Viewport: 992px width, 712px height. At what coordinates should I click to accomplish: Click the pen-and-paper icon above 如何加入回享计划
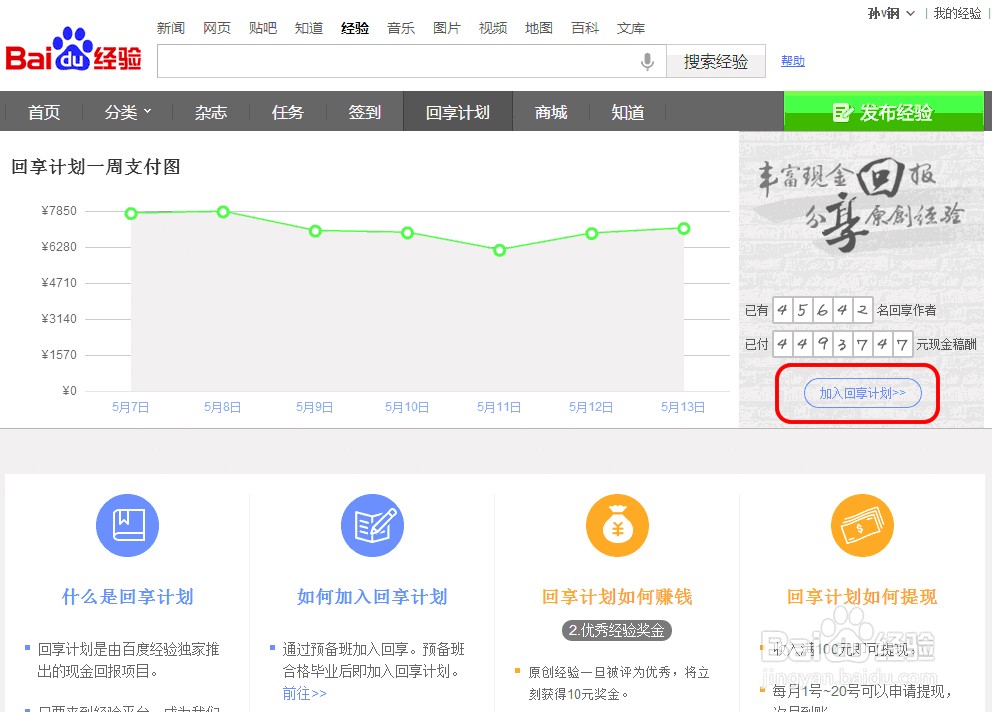pos(372,525)
